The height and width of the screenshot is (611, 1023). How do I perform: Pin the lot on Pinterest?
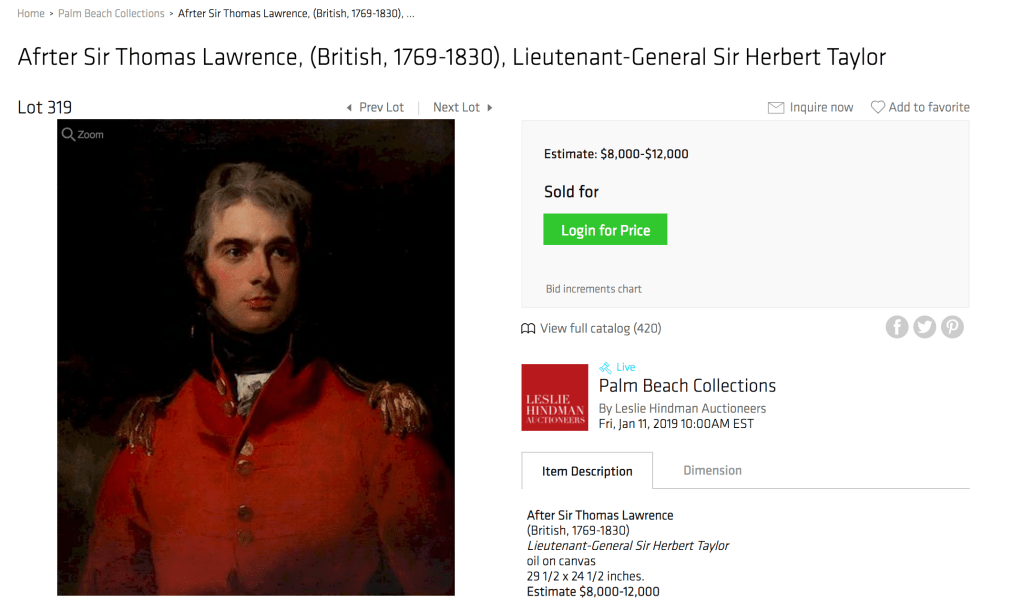(952, 327)
